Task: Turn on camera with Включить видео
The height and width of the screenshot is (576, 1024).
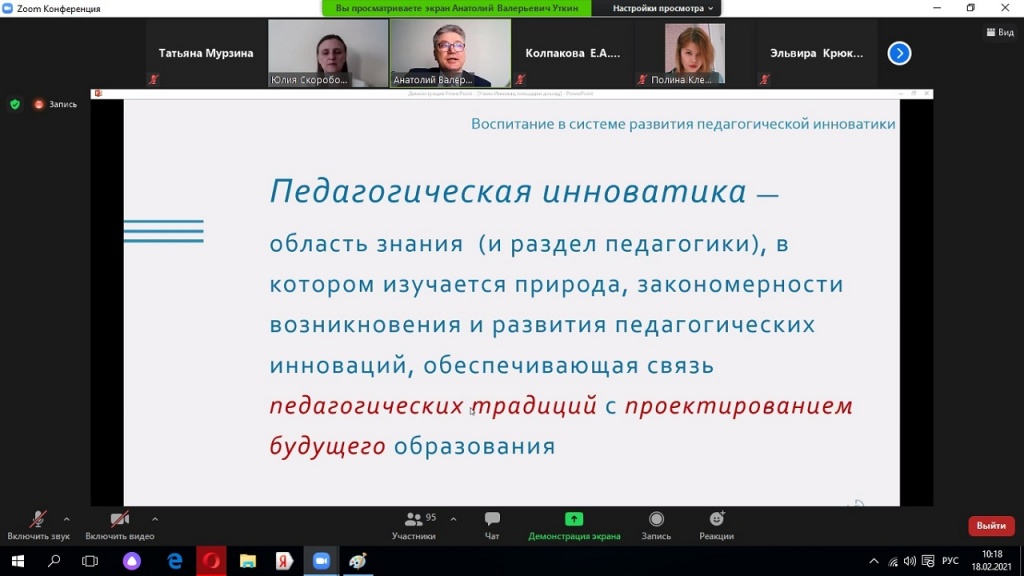Action: coord(119,520)
